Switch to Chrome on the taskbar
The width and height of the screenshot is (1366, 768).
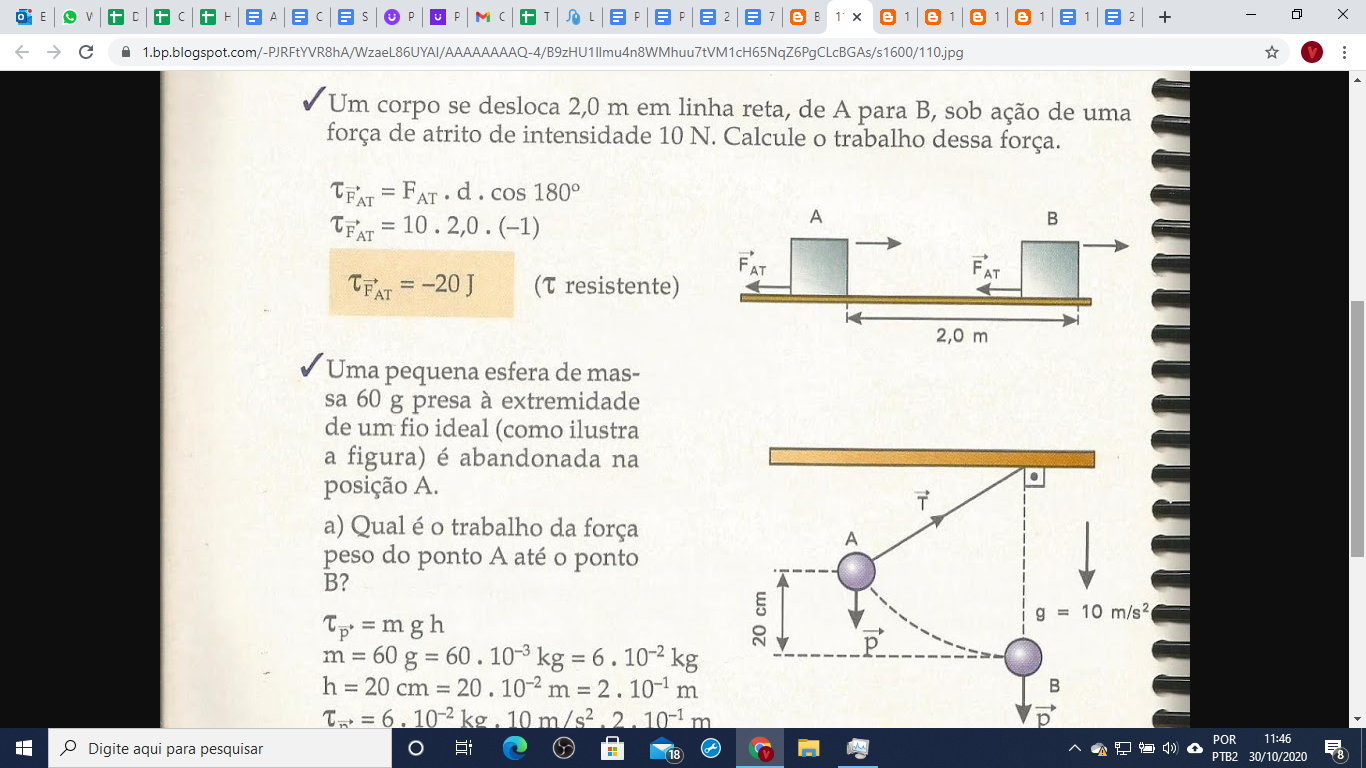click(761, 748)
